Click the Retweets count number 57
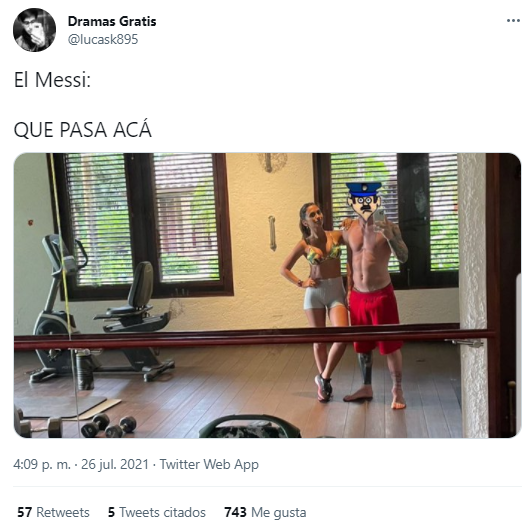This screenshot has width=527, height=531. point(24,512)
